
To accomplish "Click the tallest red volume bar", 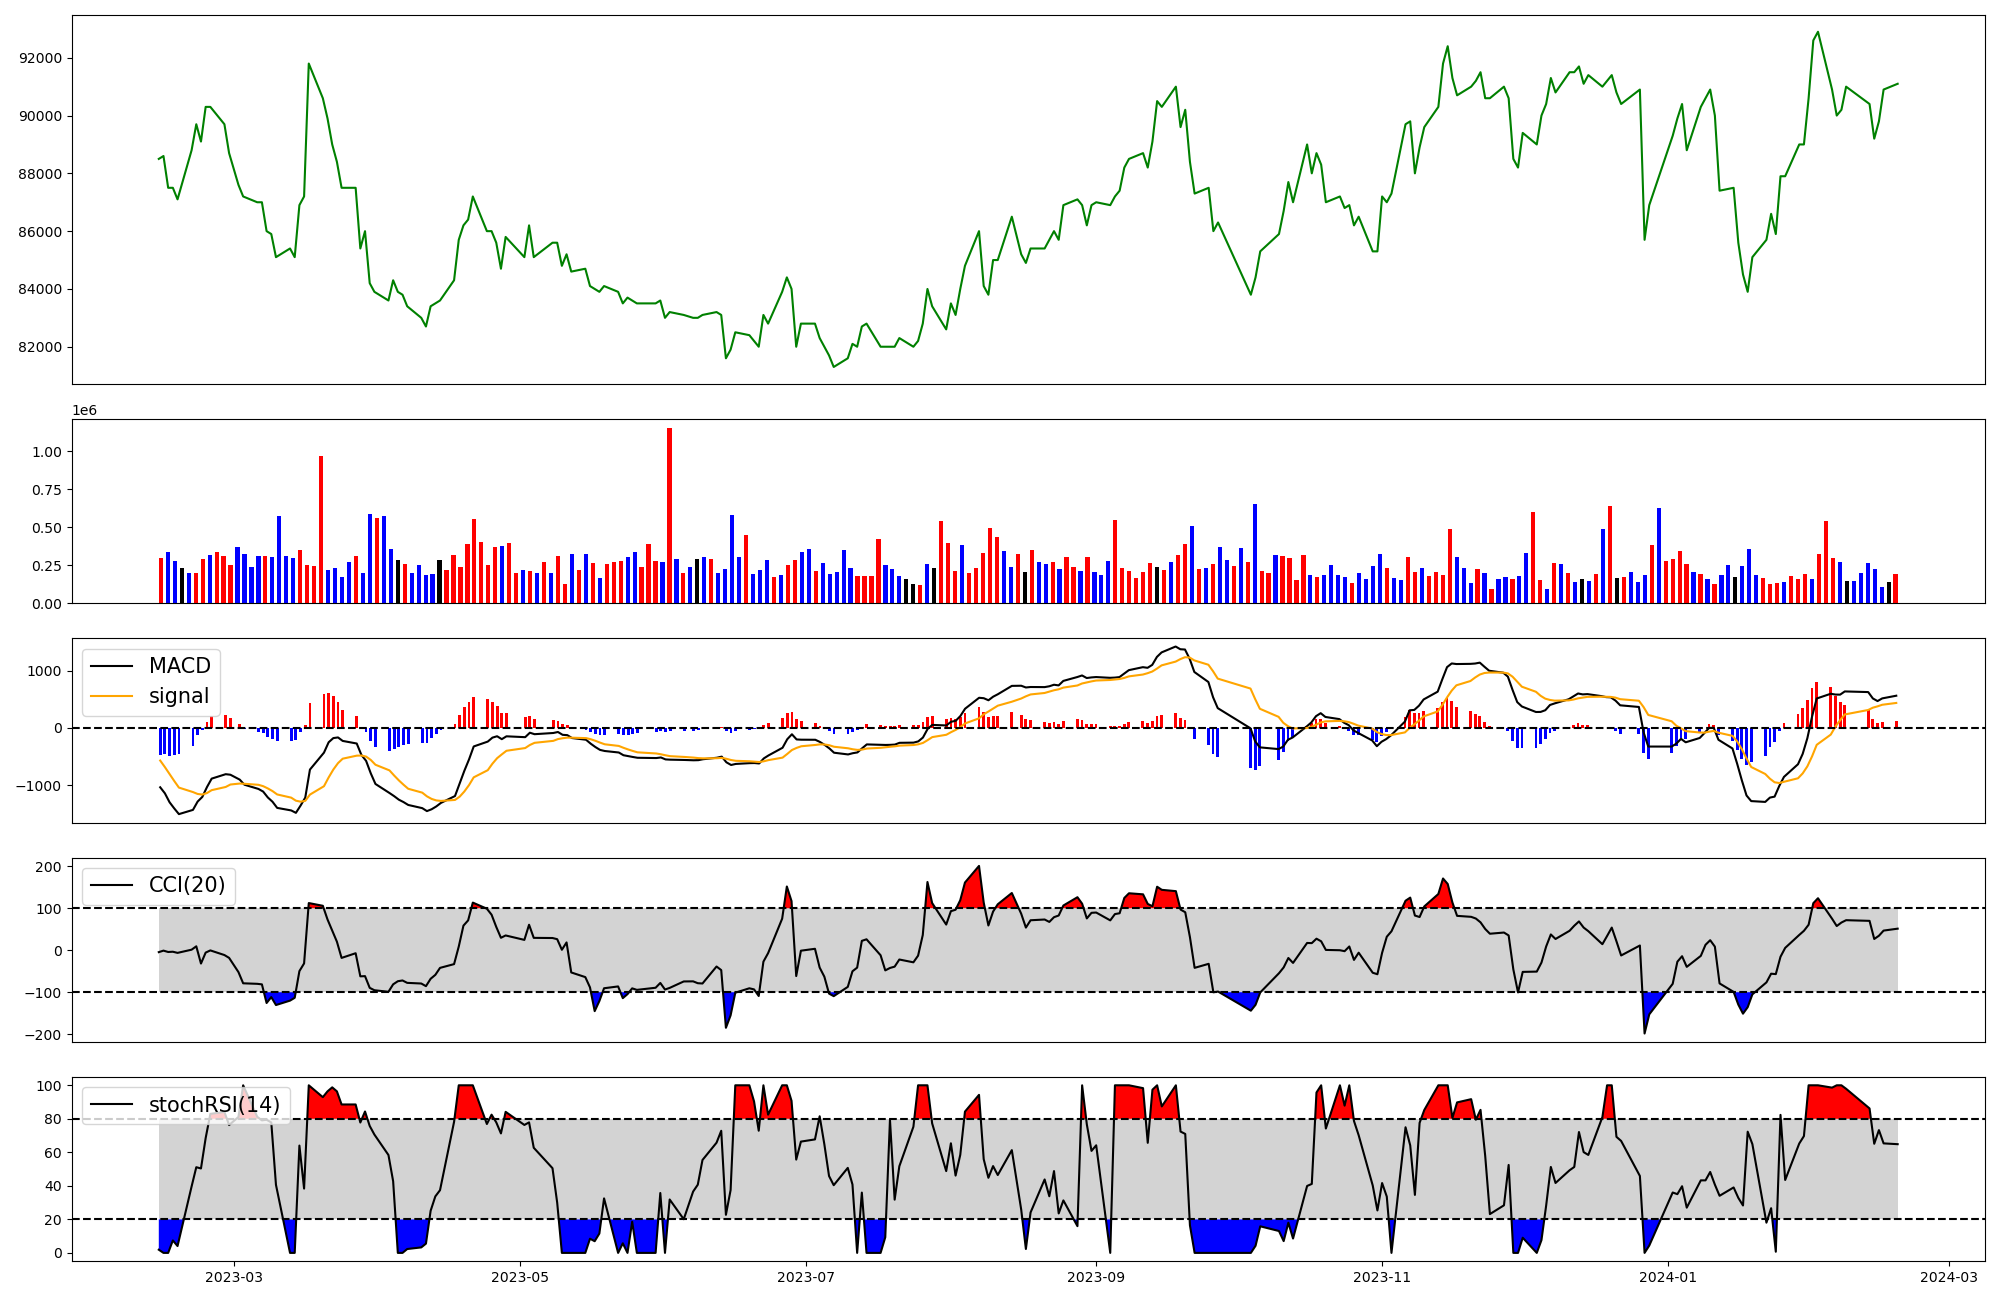I will [669, 515].
